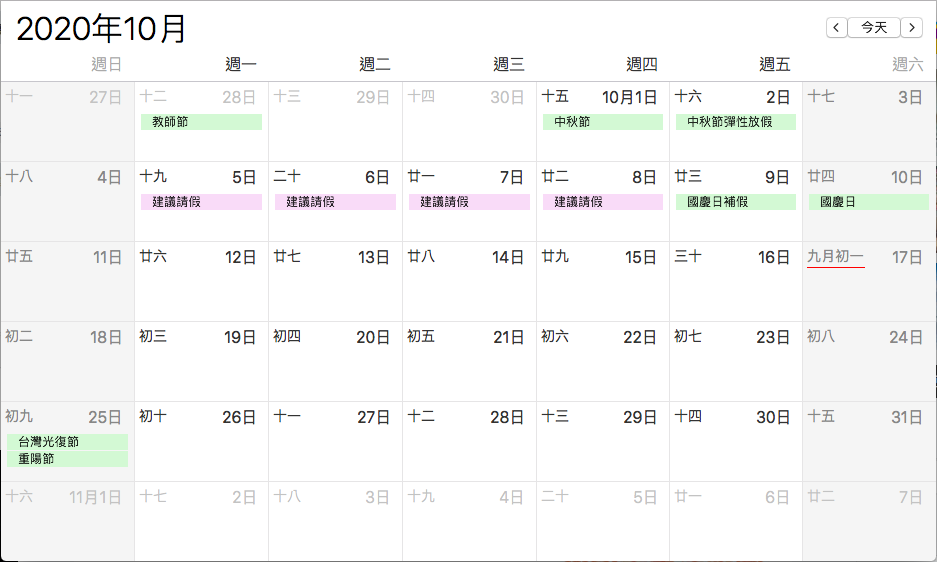937x562 pixels.
Task: Open the 國慶日補假 event on the 9th
Action: pos(736,202)
